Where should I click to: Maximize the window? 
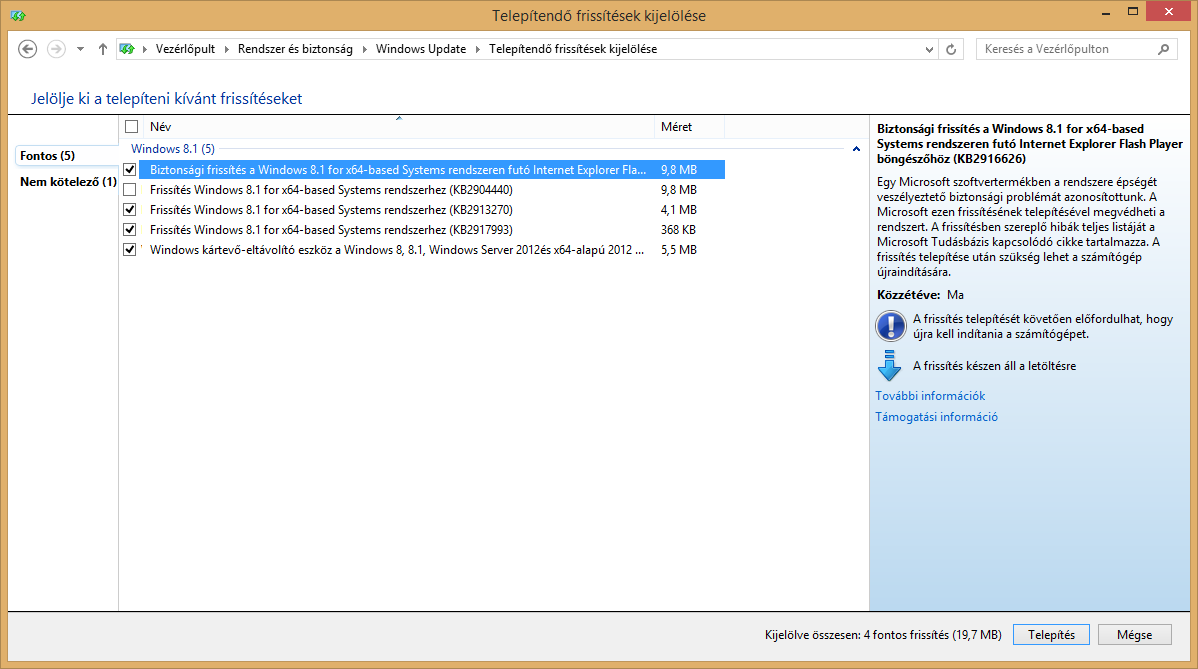[1133, 12]
